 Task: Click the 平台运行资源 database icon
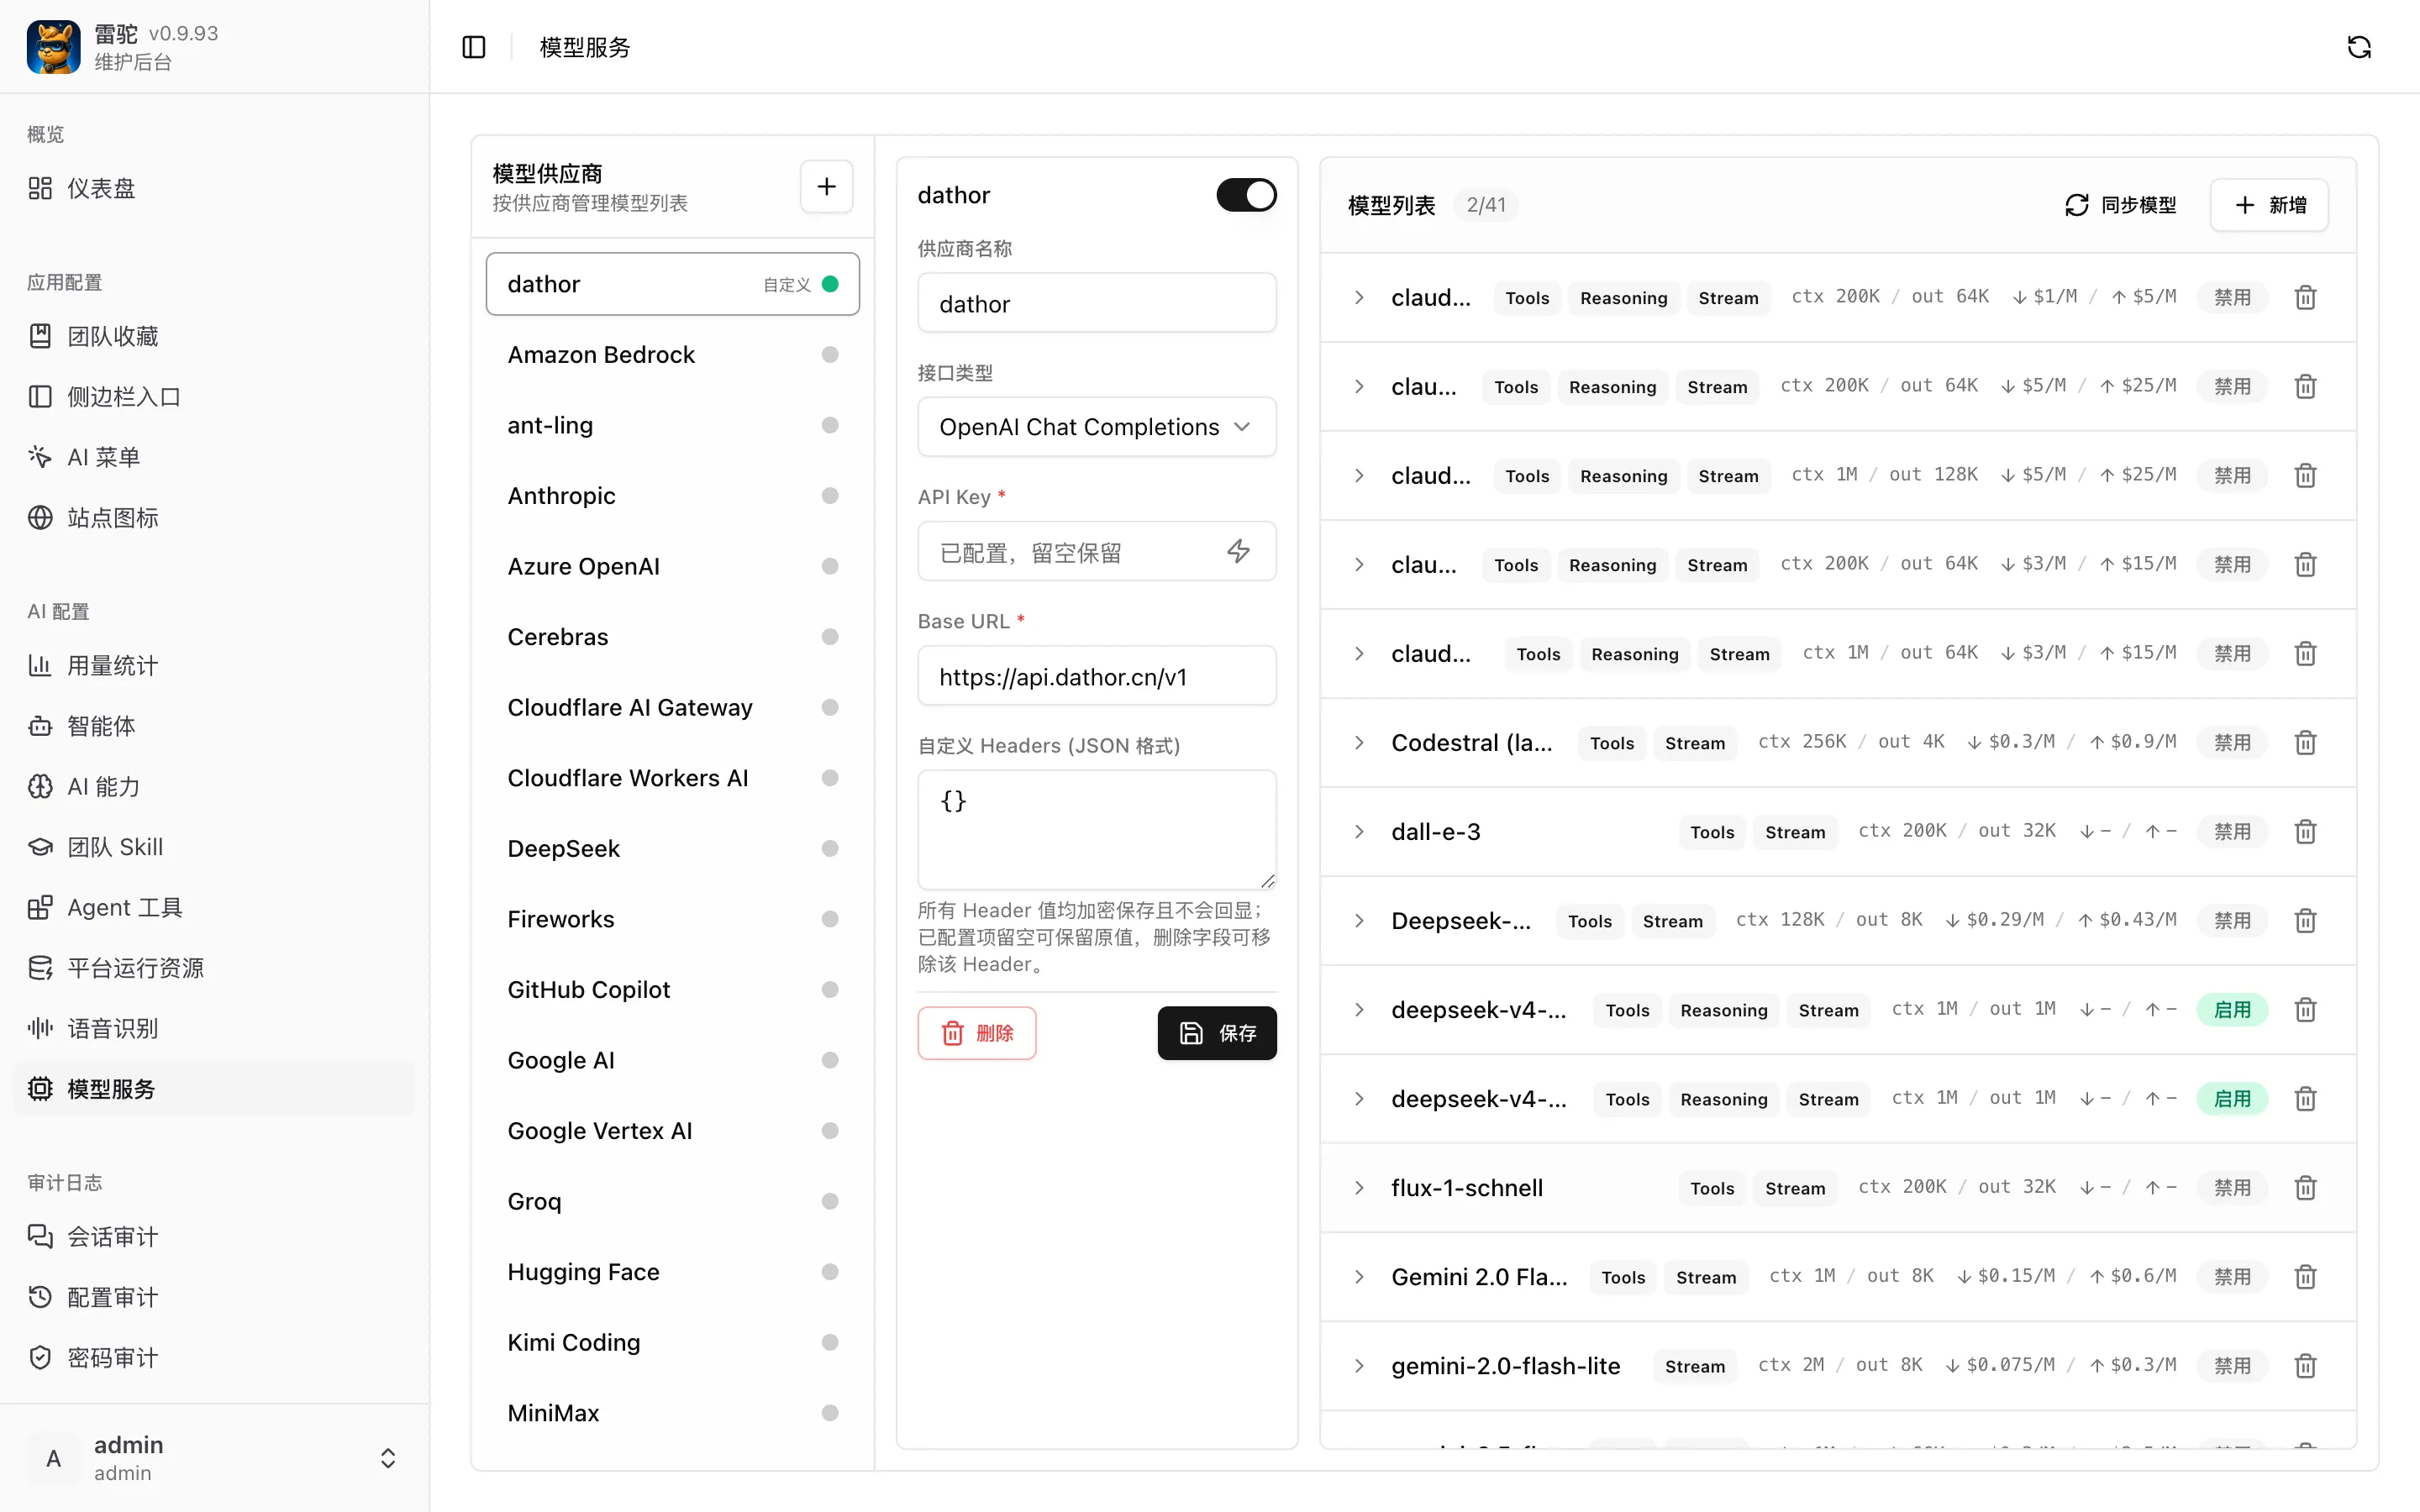[40, 968]
